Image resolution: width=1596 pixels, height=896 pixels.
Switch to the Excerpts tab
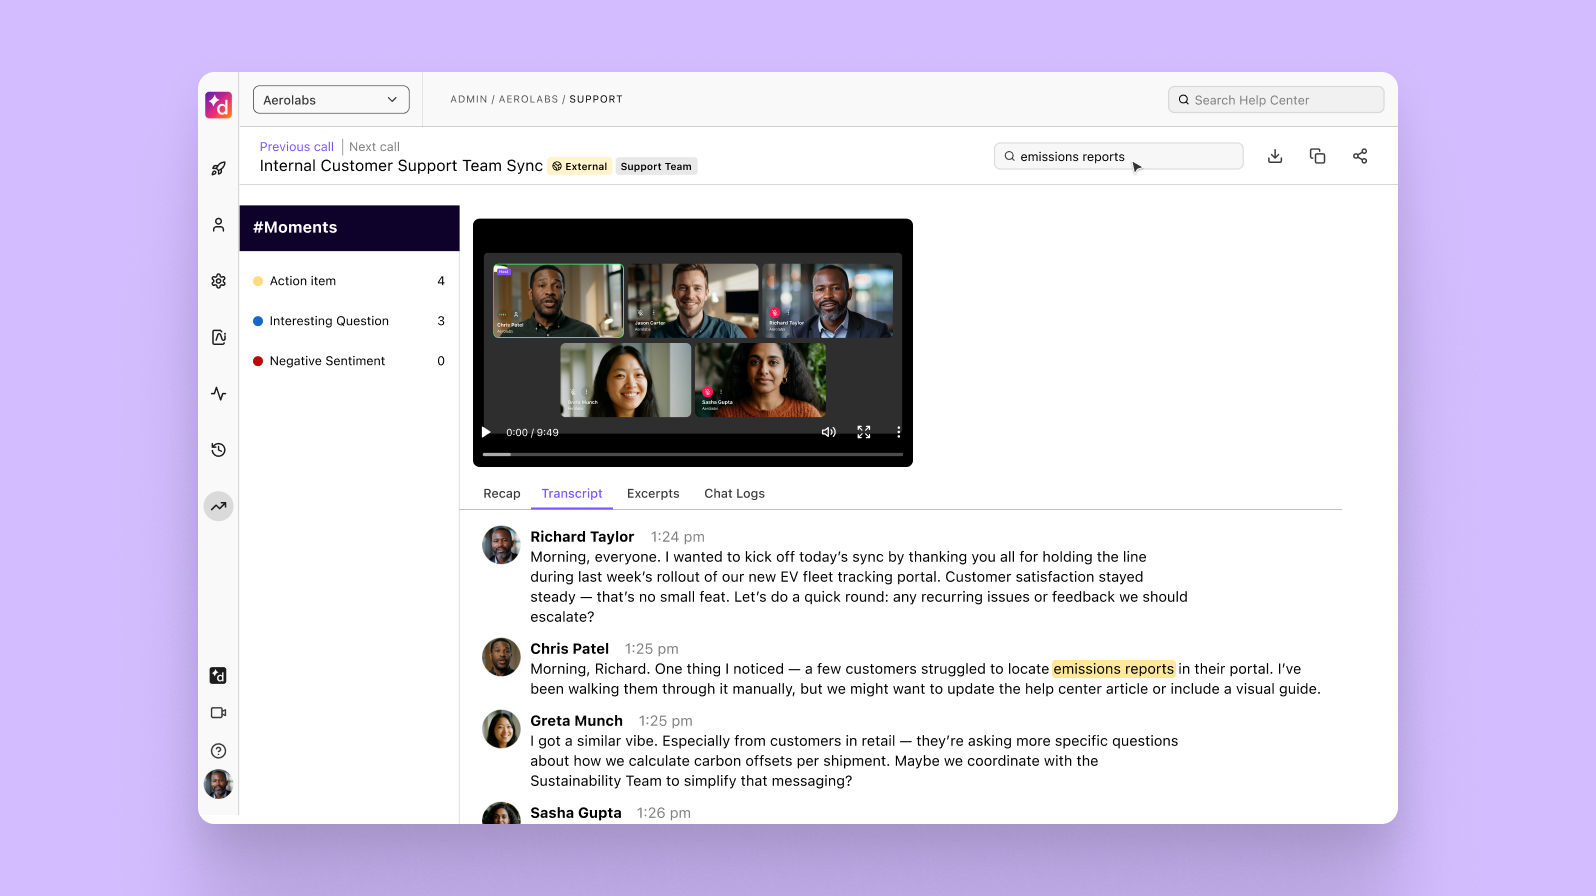[653, 494]
